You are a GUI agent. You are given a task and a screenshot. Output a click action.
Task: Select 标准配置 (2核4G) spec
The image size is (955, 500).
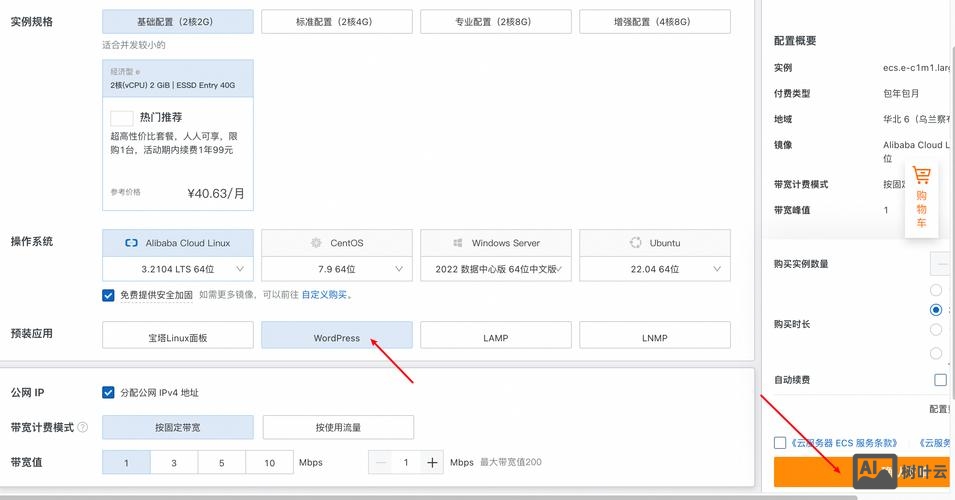point(337,21)
